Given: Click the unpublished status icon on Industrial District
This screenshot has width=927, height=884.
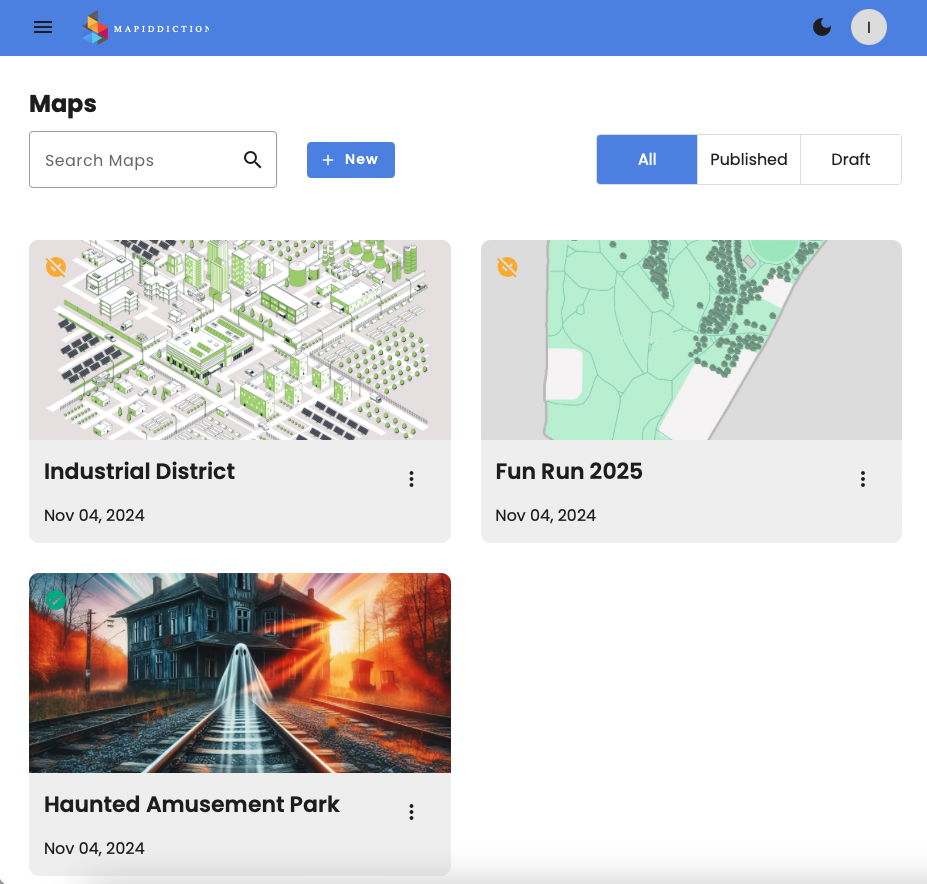Looking at the screenshot, I should [x=56, y=267].
